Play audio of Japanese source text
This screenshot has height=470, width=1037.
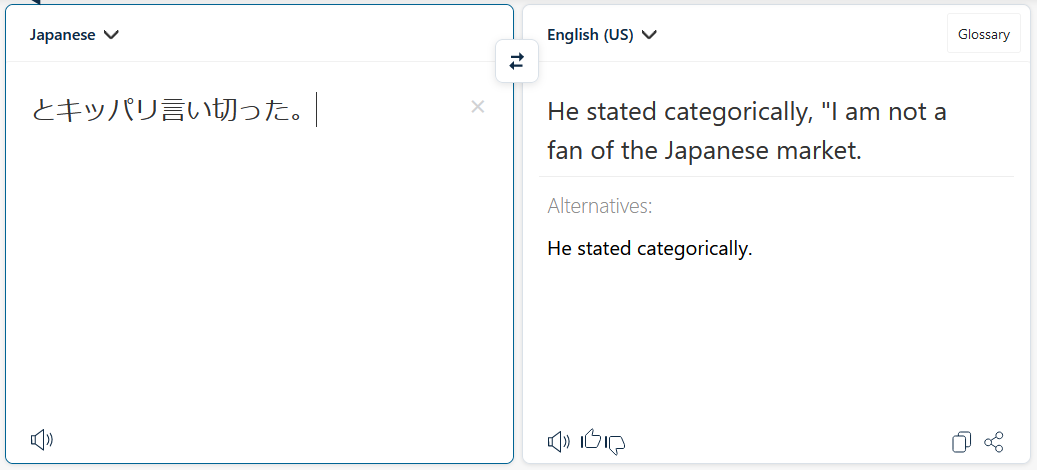point(42,440)
